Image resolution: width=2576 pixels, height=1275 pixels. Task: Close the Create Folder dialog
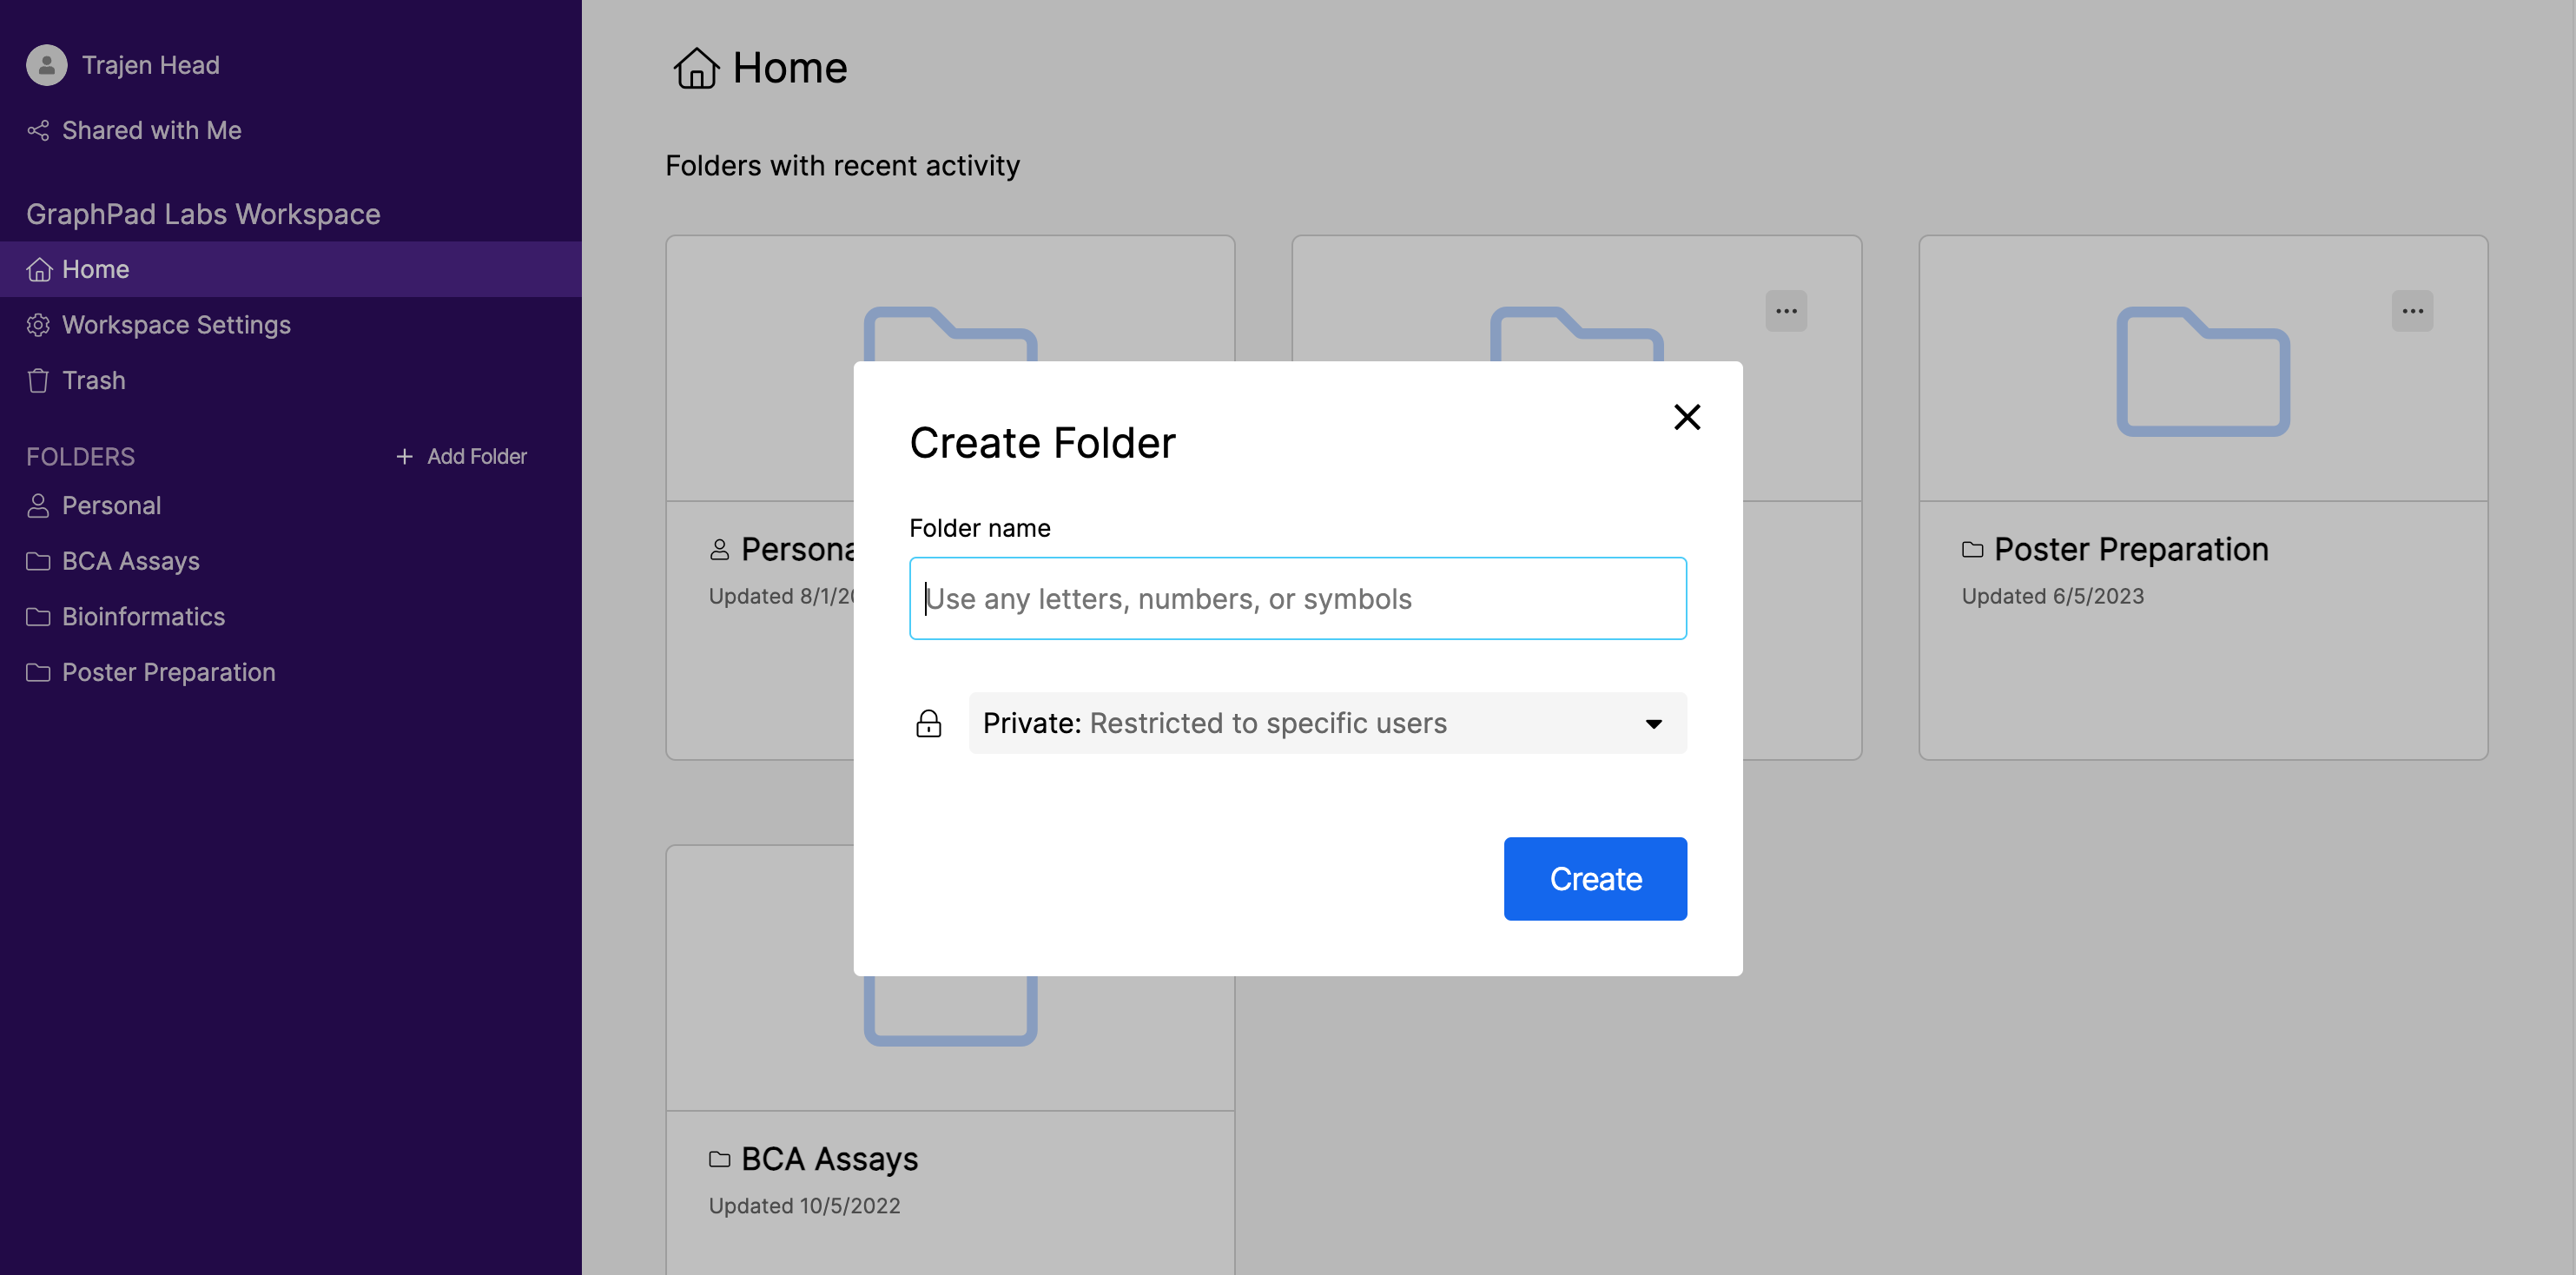click(1686, 417)
